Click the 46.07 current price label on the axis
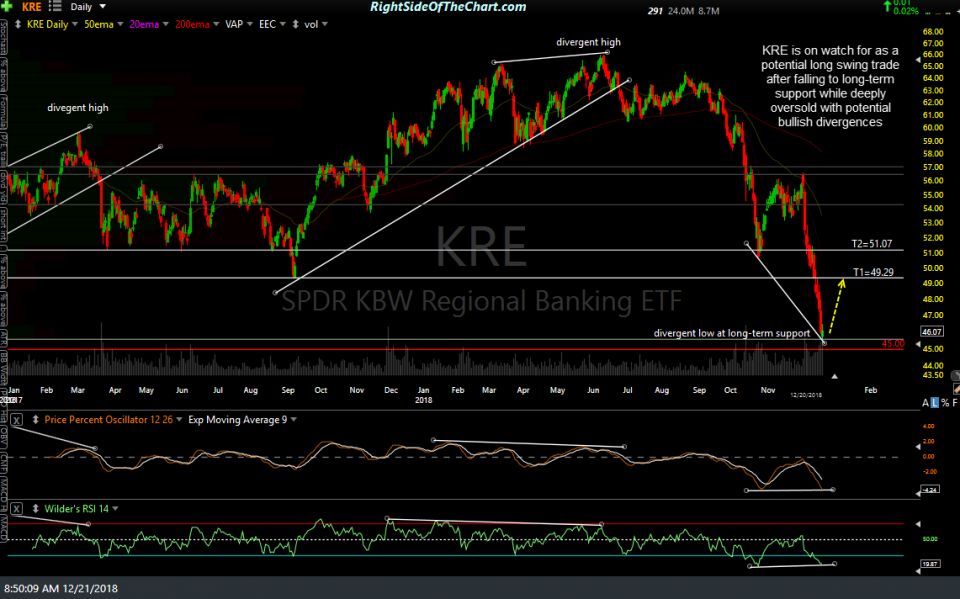Viewport: 960px width, 599px height. 932,333
